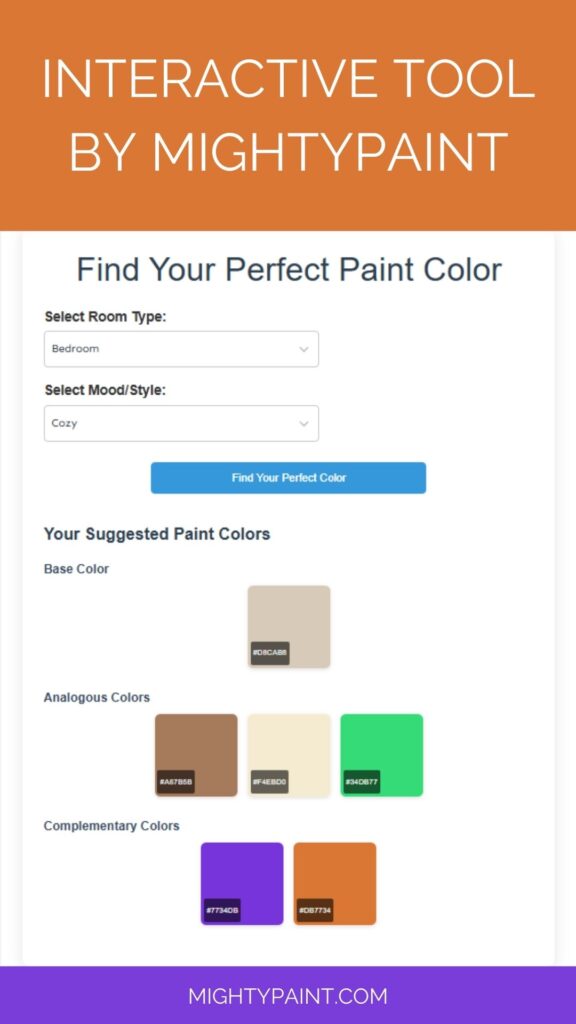
Task: Click the Cozy mood selector chevron
Action: pos(303,423)
